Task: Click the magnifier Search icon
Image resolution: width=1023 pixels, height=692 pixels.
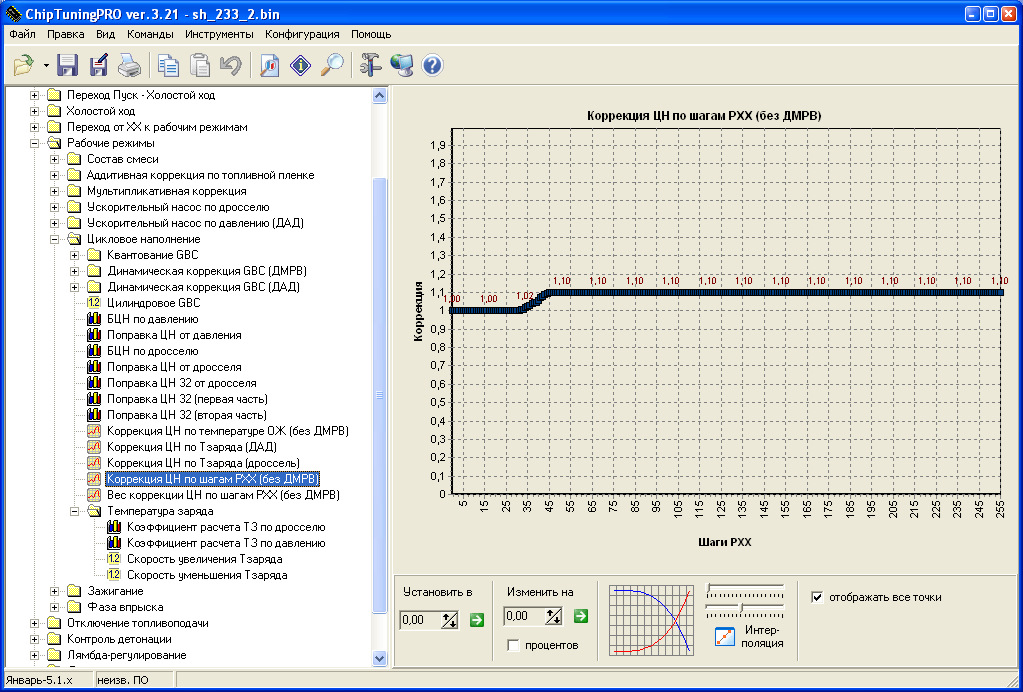Action: tap(332, 66)
